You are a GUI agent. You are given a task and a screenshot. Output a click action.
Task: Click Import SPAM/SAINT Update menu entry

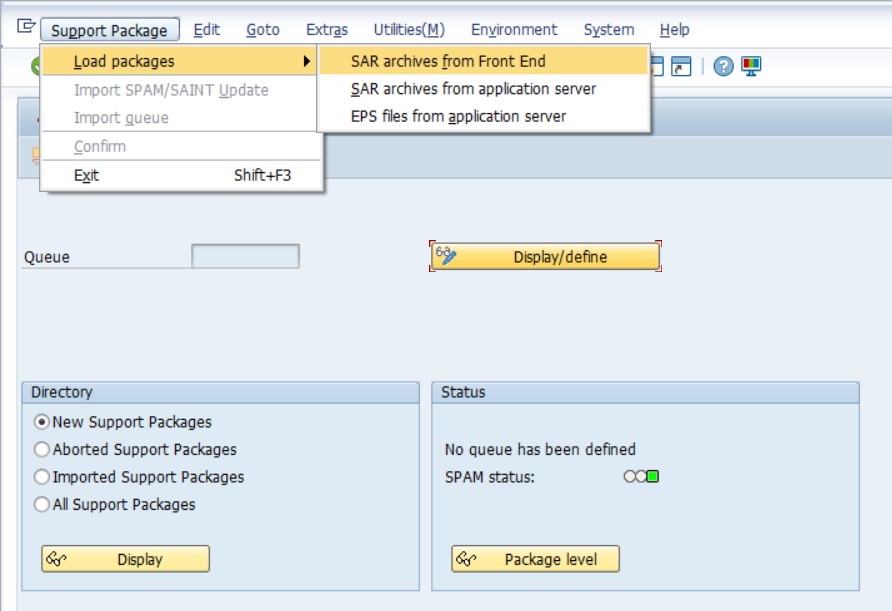click(179, 90)
